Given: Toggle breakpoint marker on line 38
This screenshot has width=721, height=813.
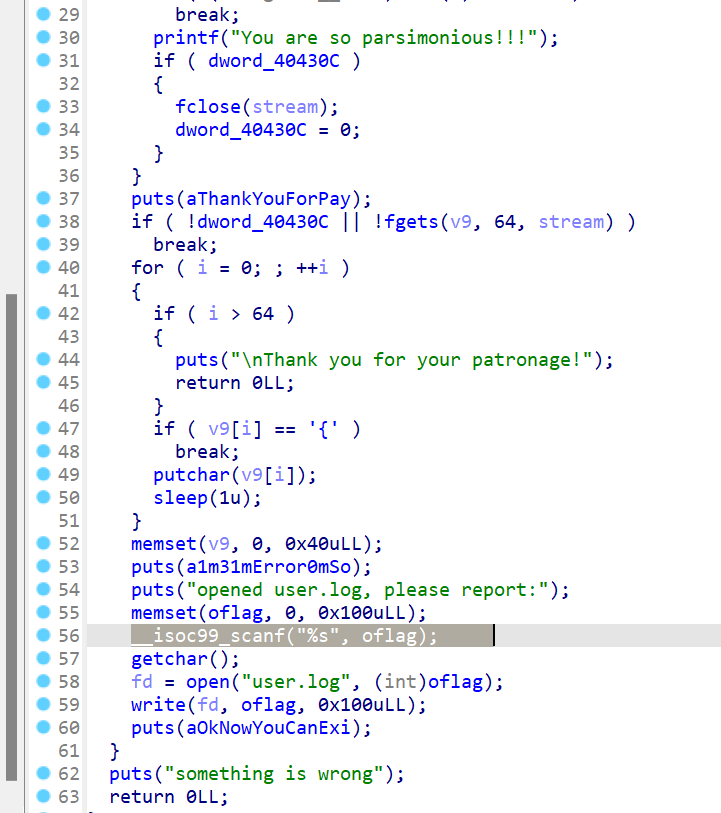Looking at the screenshot, I should (x=42, y=222).
